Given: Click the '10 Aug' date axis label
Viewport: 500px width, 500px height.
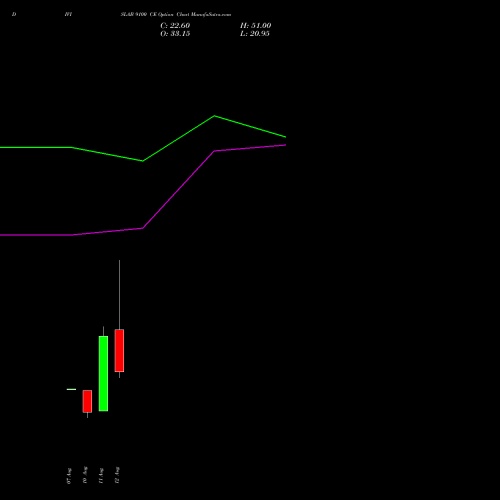Looking at the screenshot, I should pyautogui.click(x=85, y=475).
